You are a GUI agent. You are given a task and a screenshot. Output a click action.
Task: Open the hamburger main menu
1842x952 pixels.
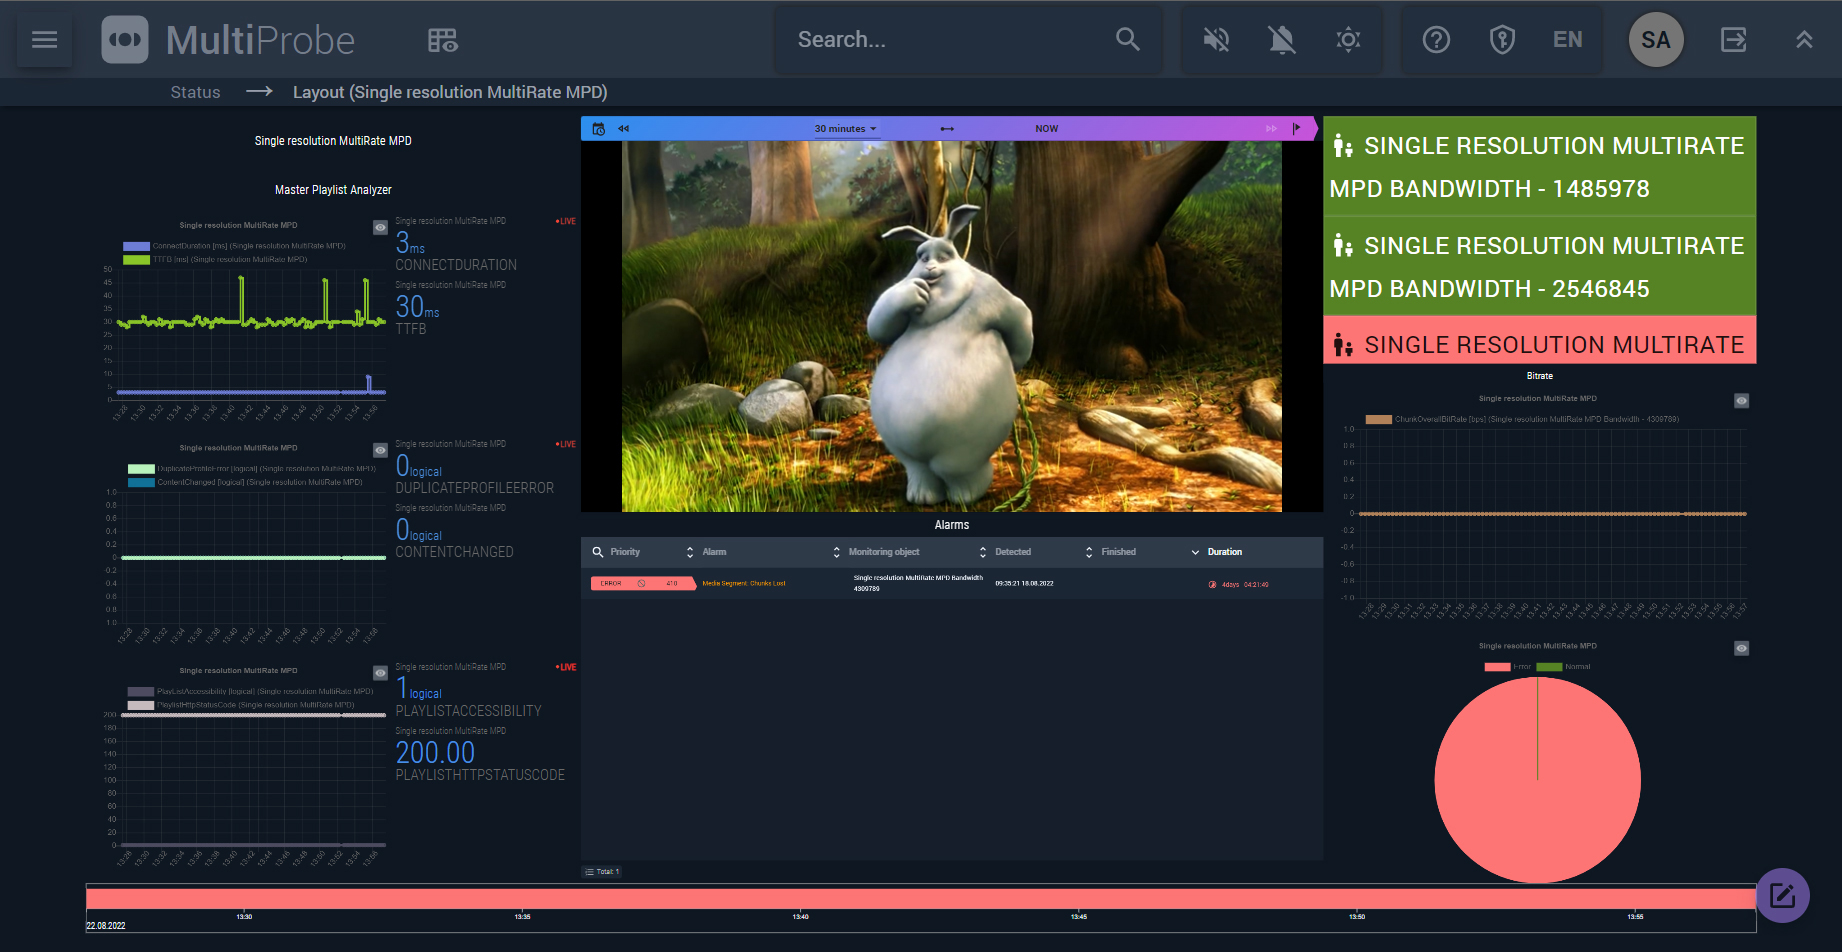click(44, 40)
